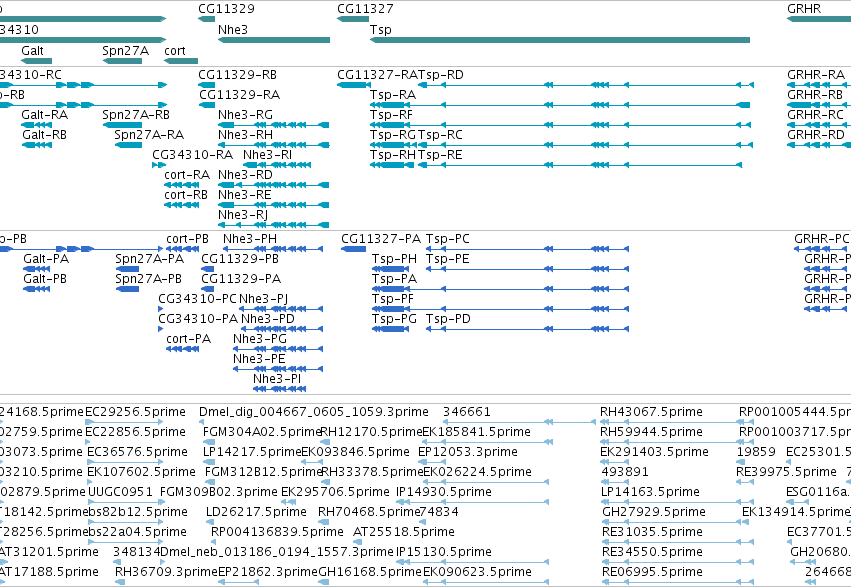Select protein cort-PB label
The width and height of the screenshot is (851, 587).
[188, 239]
